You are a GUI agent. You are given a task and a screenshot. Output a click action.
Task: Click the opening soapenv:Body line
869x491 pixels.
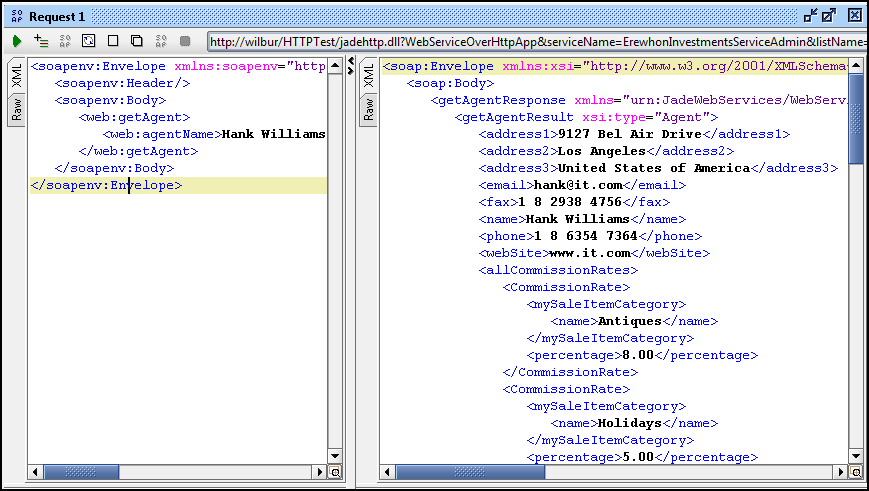[110, 100]
